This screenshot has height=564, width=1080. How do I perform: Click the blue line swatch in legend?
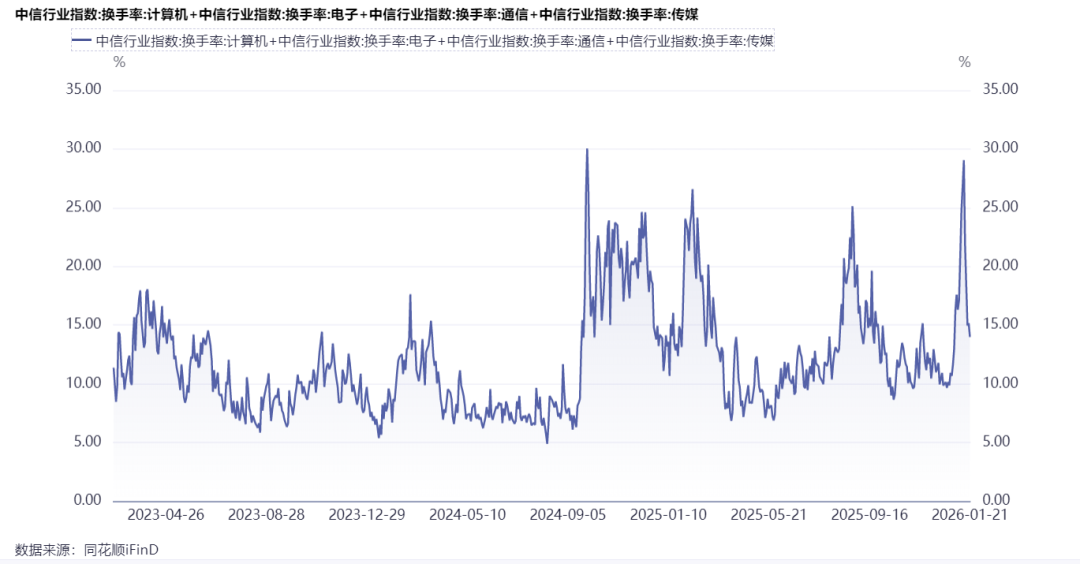pos(82,41)
